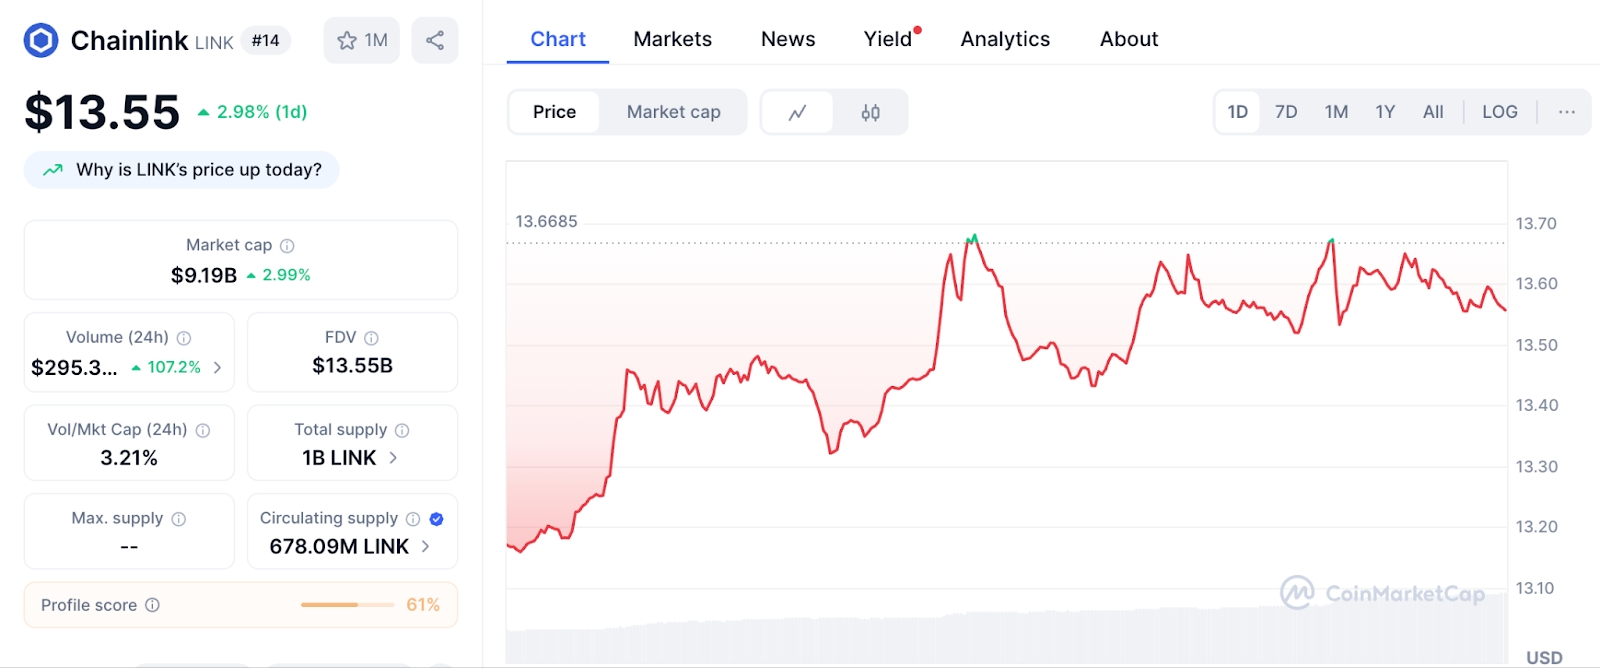Switch to line chart view icon
Viewport: 1600px width, 668px height.
click(x=797, y=112)
